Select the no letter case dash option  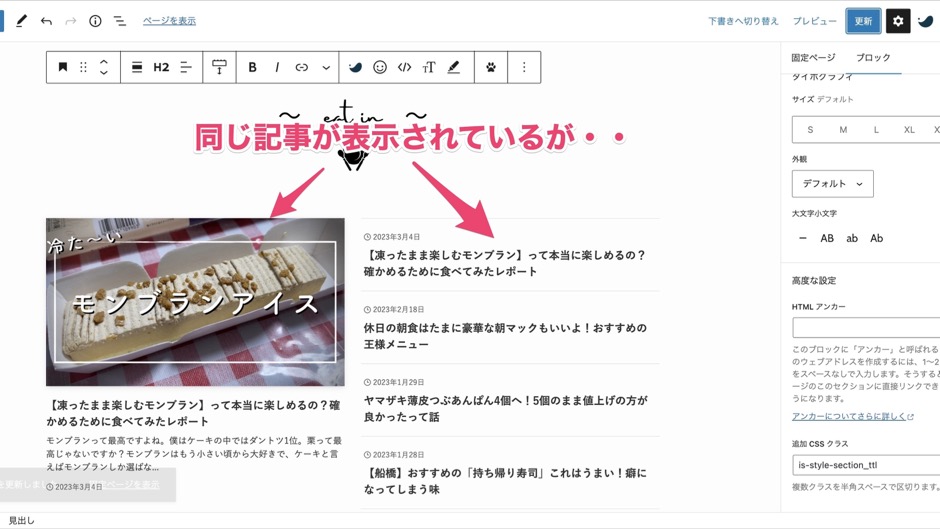(x=803, y=238)
